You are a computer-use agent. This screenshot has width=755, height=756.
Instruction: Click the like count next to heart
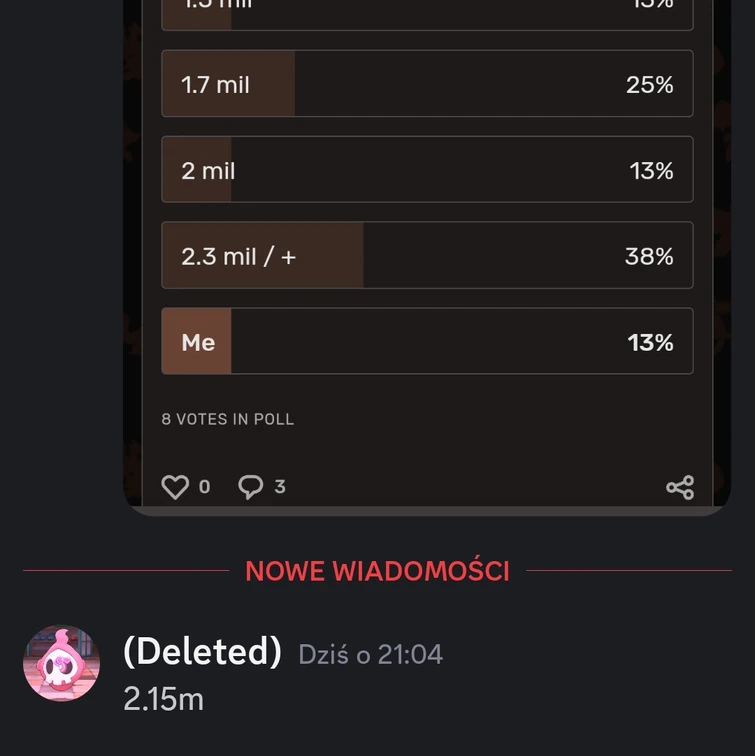205,487
